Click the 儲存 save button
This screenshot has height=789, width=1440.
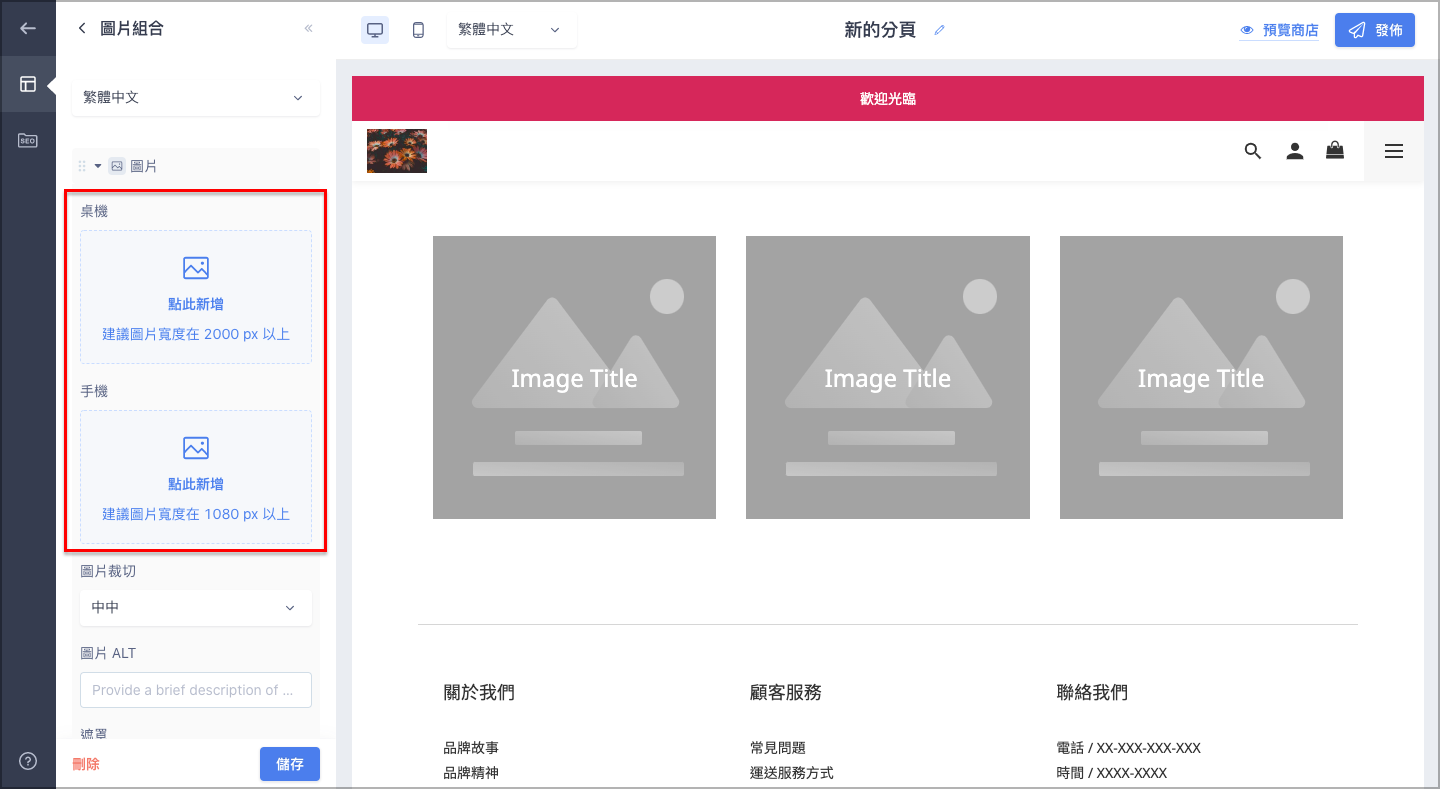click(x=290, y=764)
